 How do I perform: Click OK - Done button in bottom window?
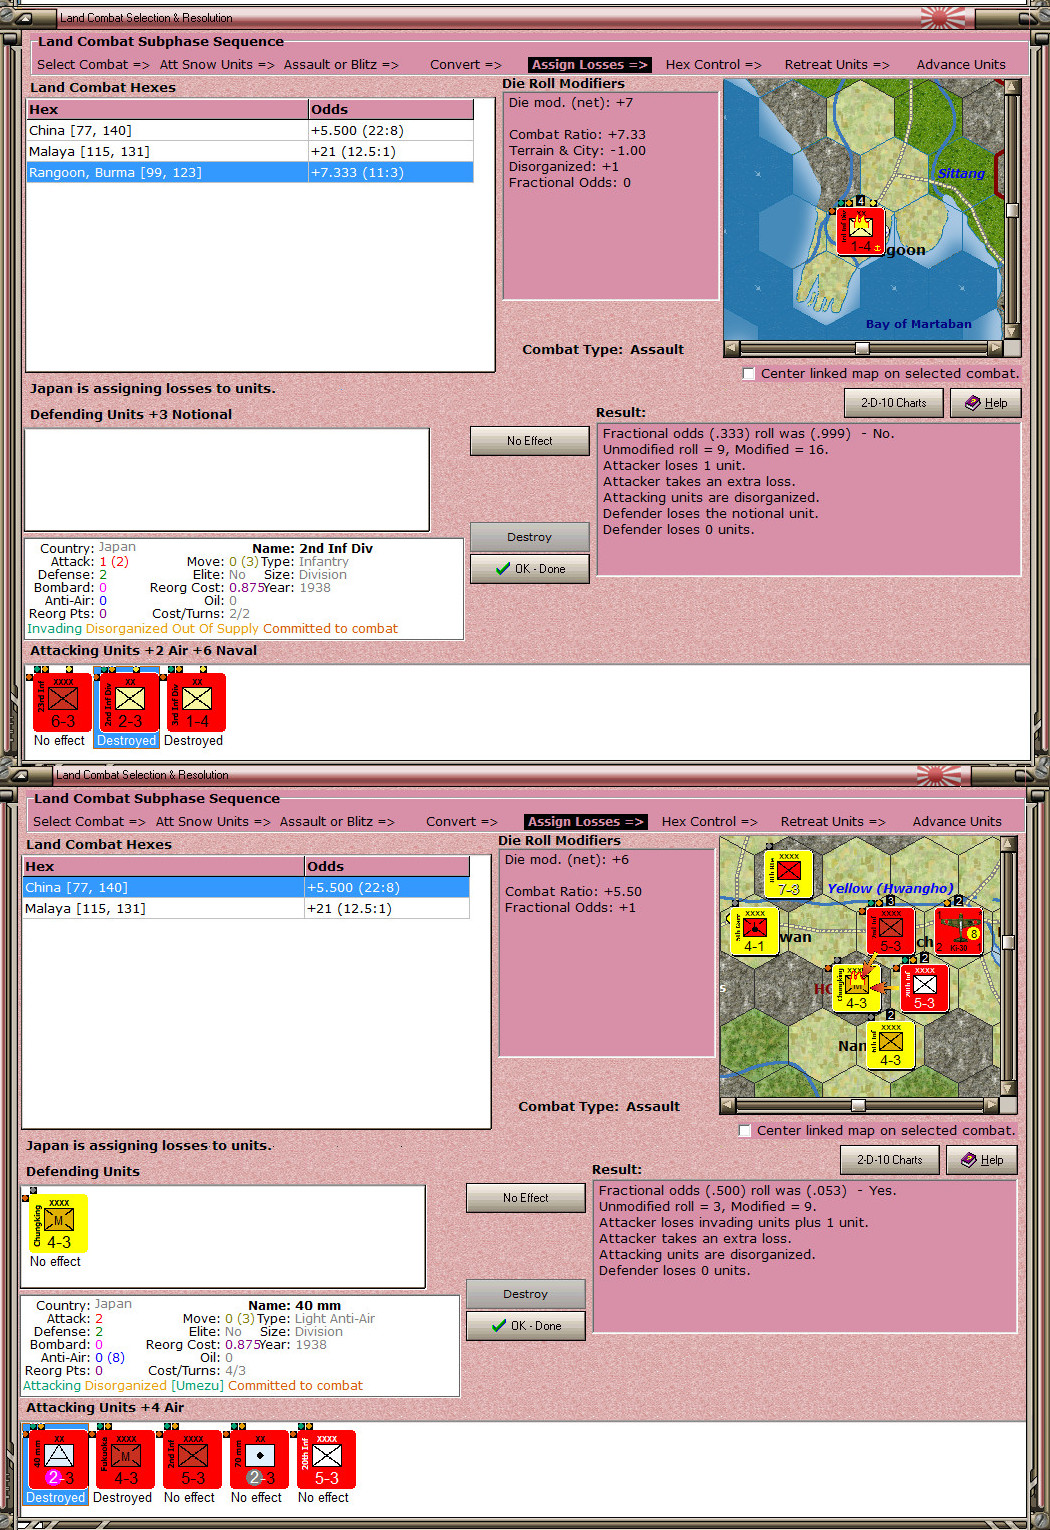[525, 1326]
